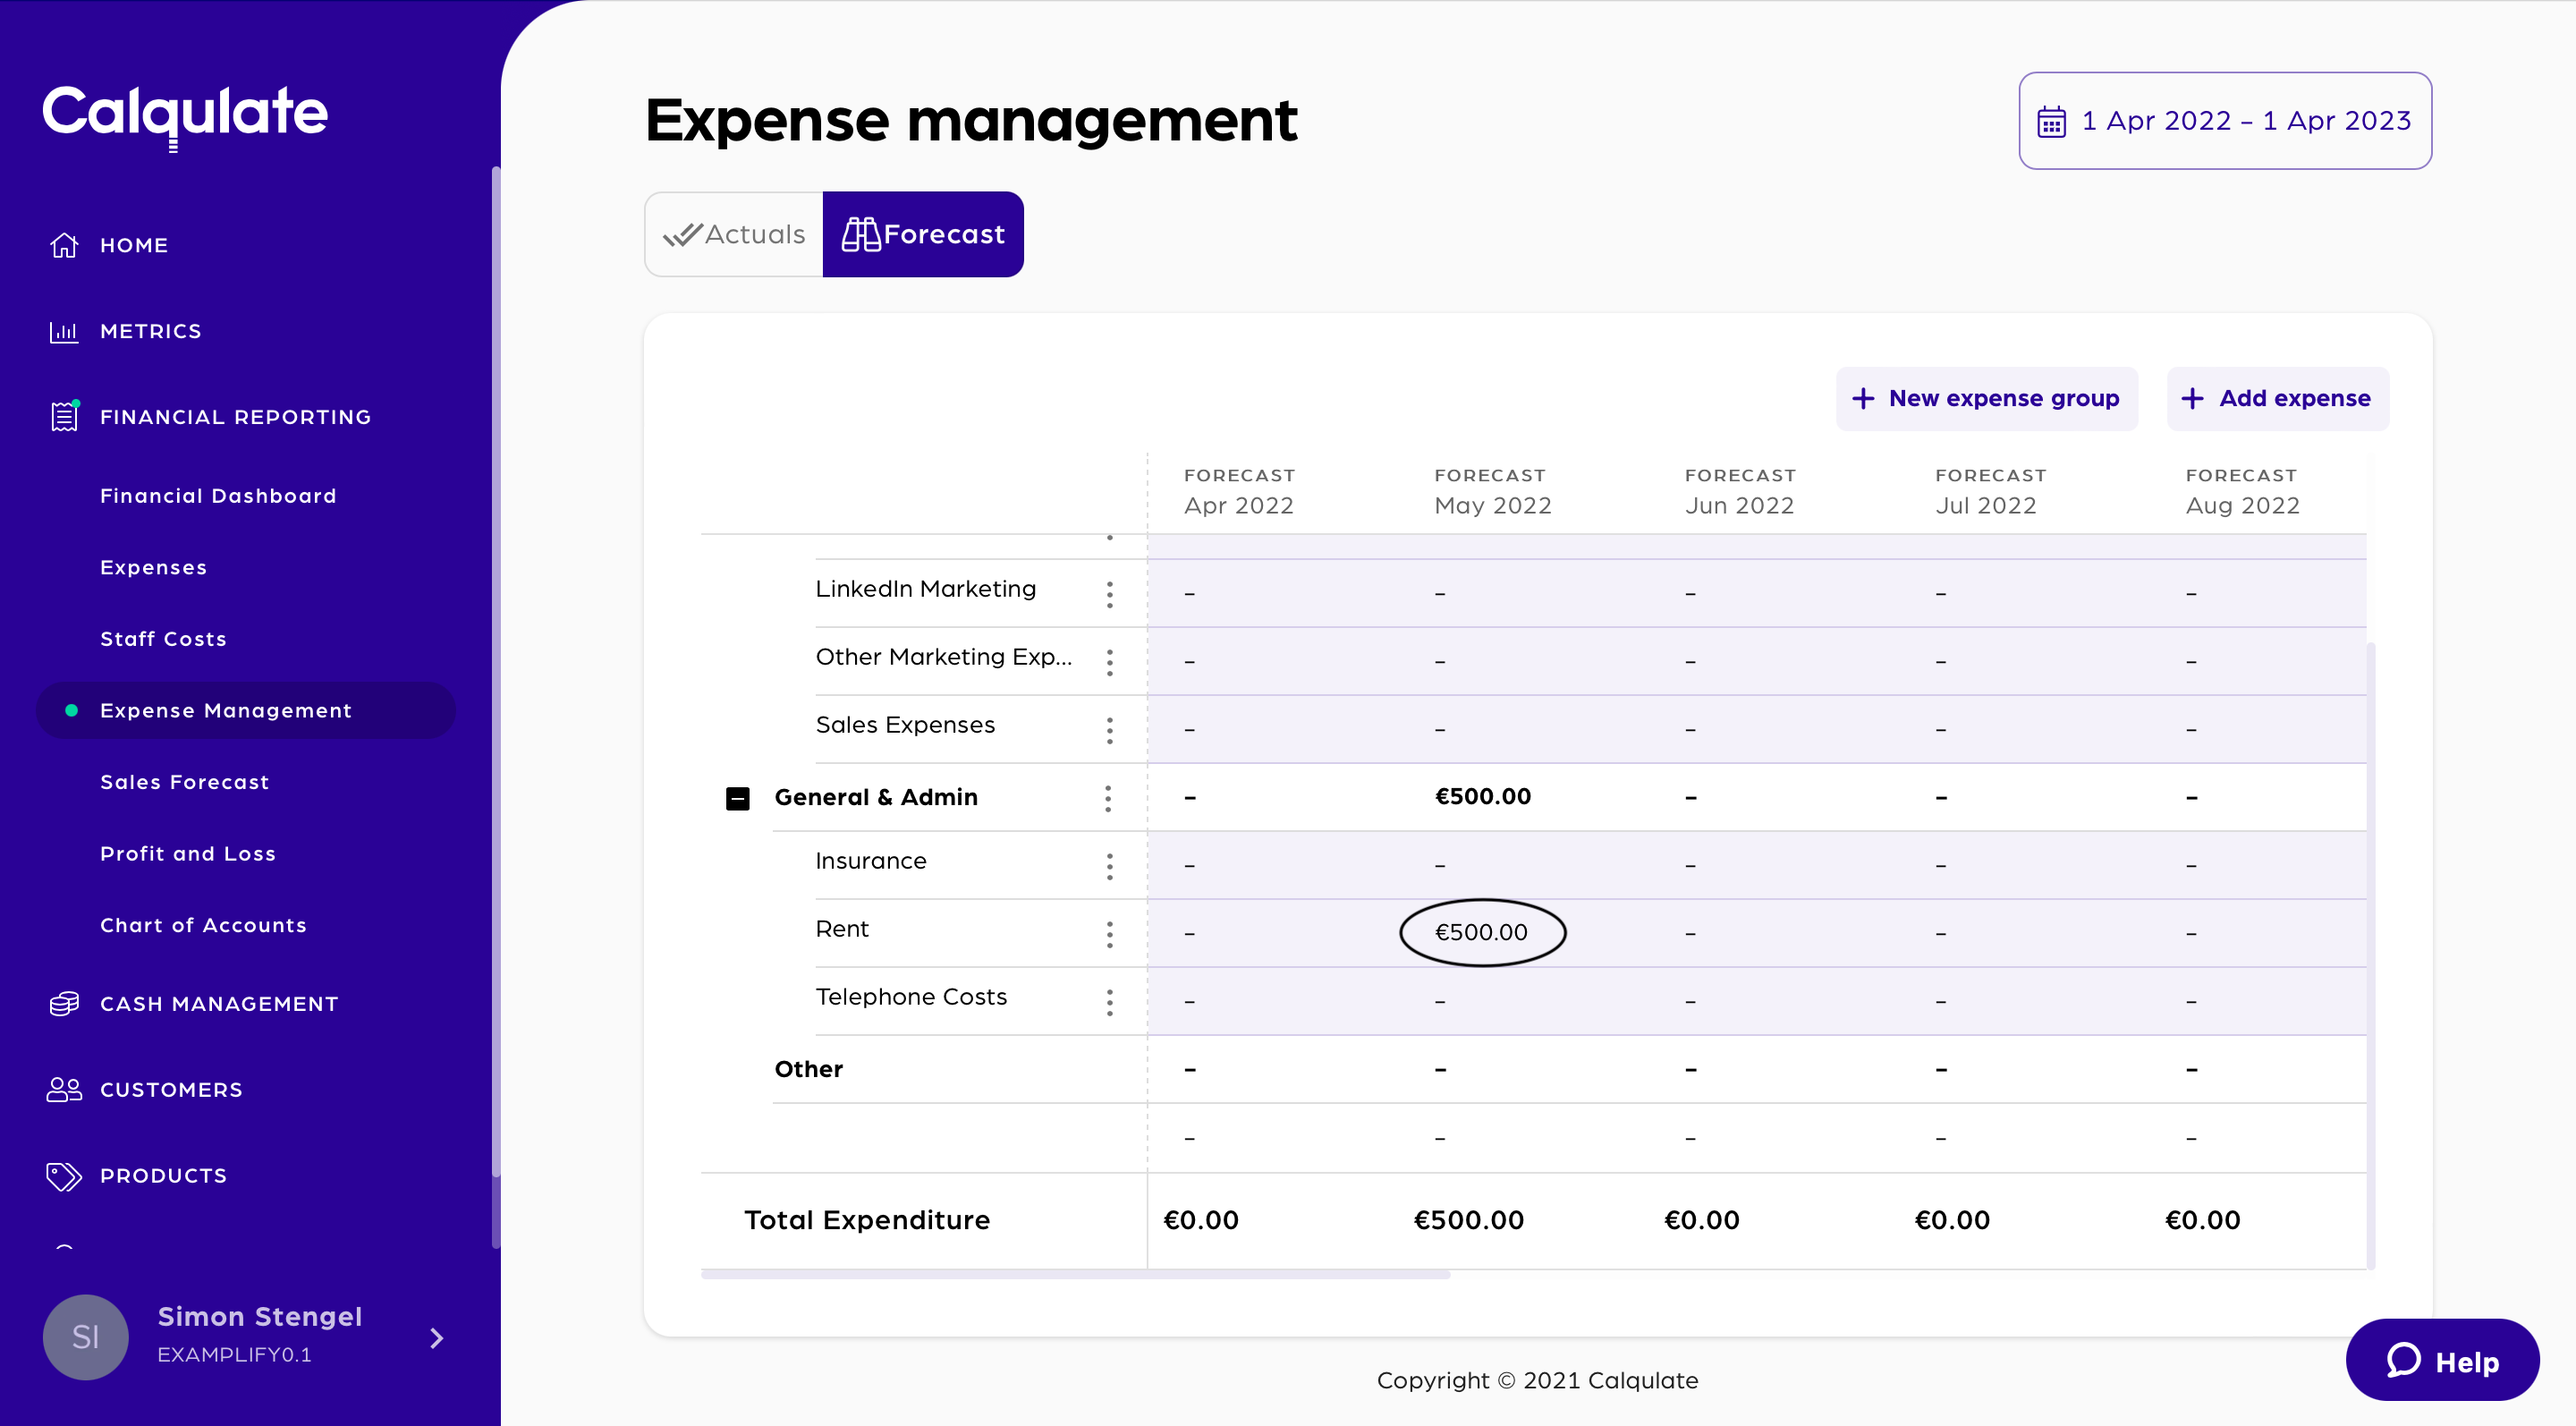Image resolution: width=2576 pixels, height=1426 pixels.
Task: Click the Financial Reporting receipt icon
Action: 64,416
